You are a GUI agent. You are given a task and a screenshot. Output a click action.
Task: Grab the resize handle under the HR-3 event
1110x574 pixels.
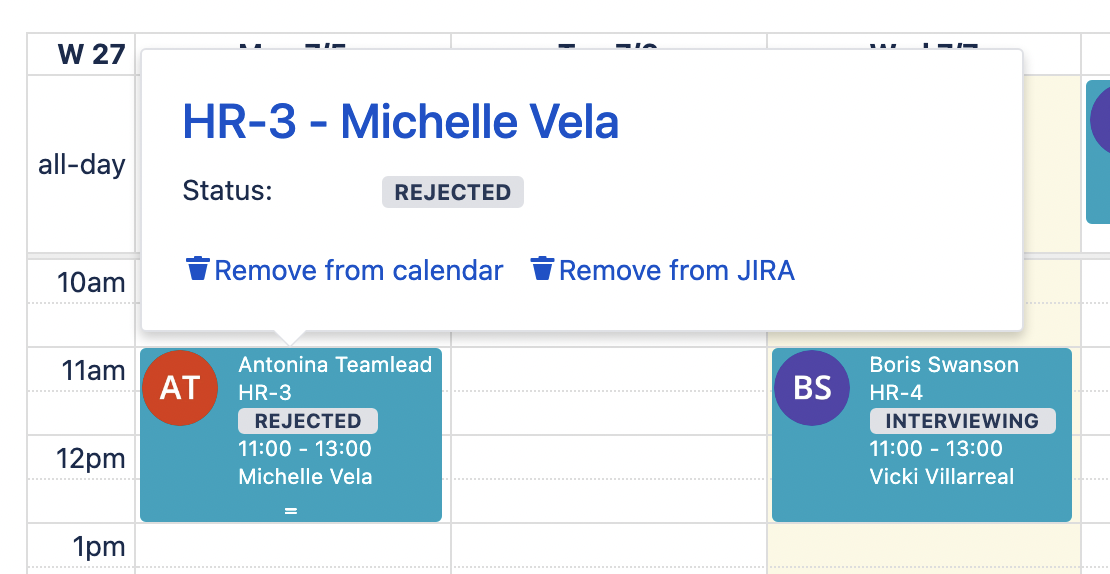click(291, 511)
